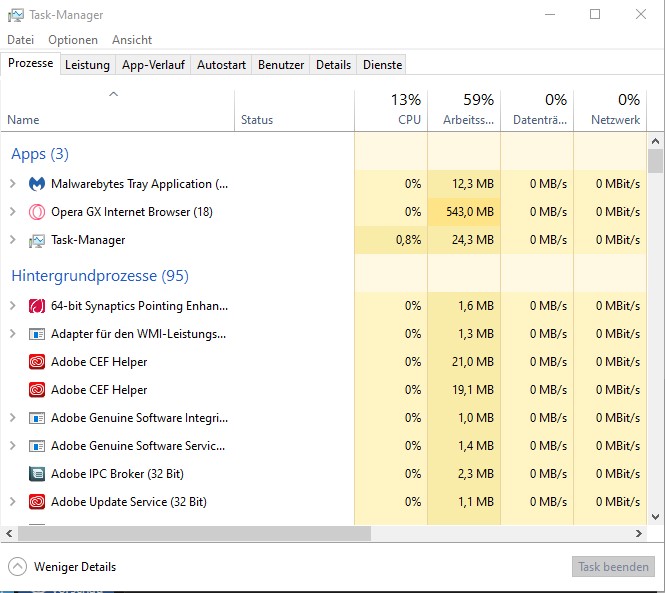This screenshot has width=665, height=593.
Task: Select the Adobe Update Service (32 Bit) name
Action: (x=129, y=502)
